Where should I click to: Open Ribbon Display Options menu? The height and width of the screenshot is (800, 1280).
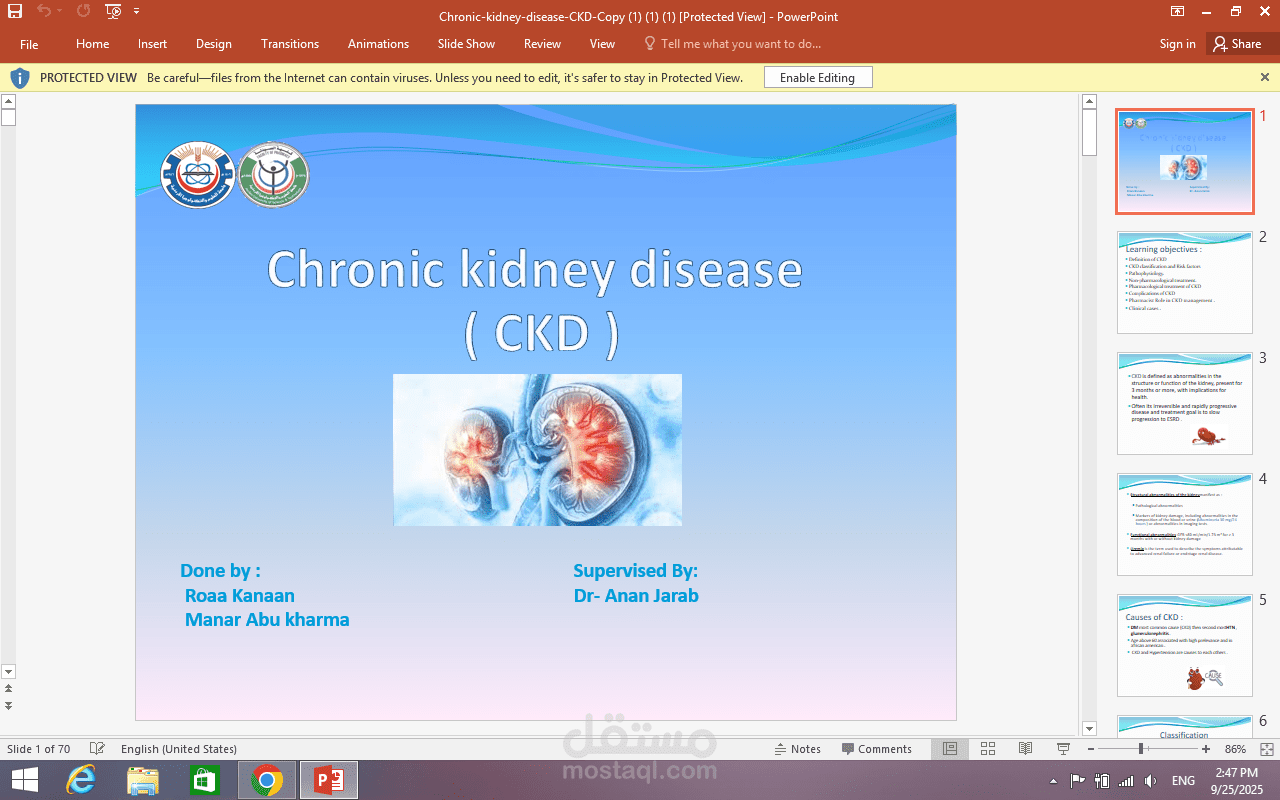[1178, 12]
